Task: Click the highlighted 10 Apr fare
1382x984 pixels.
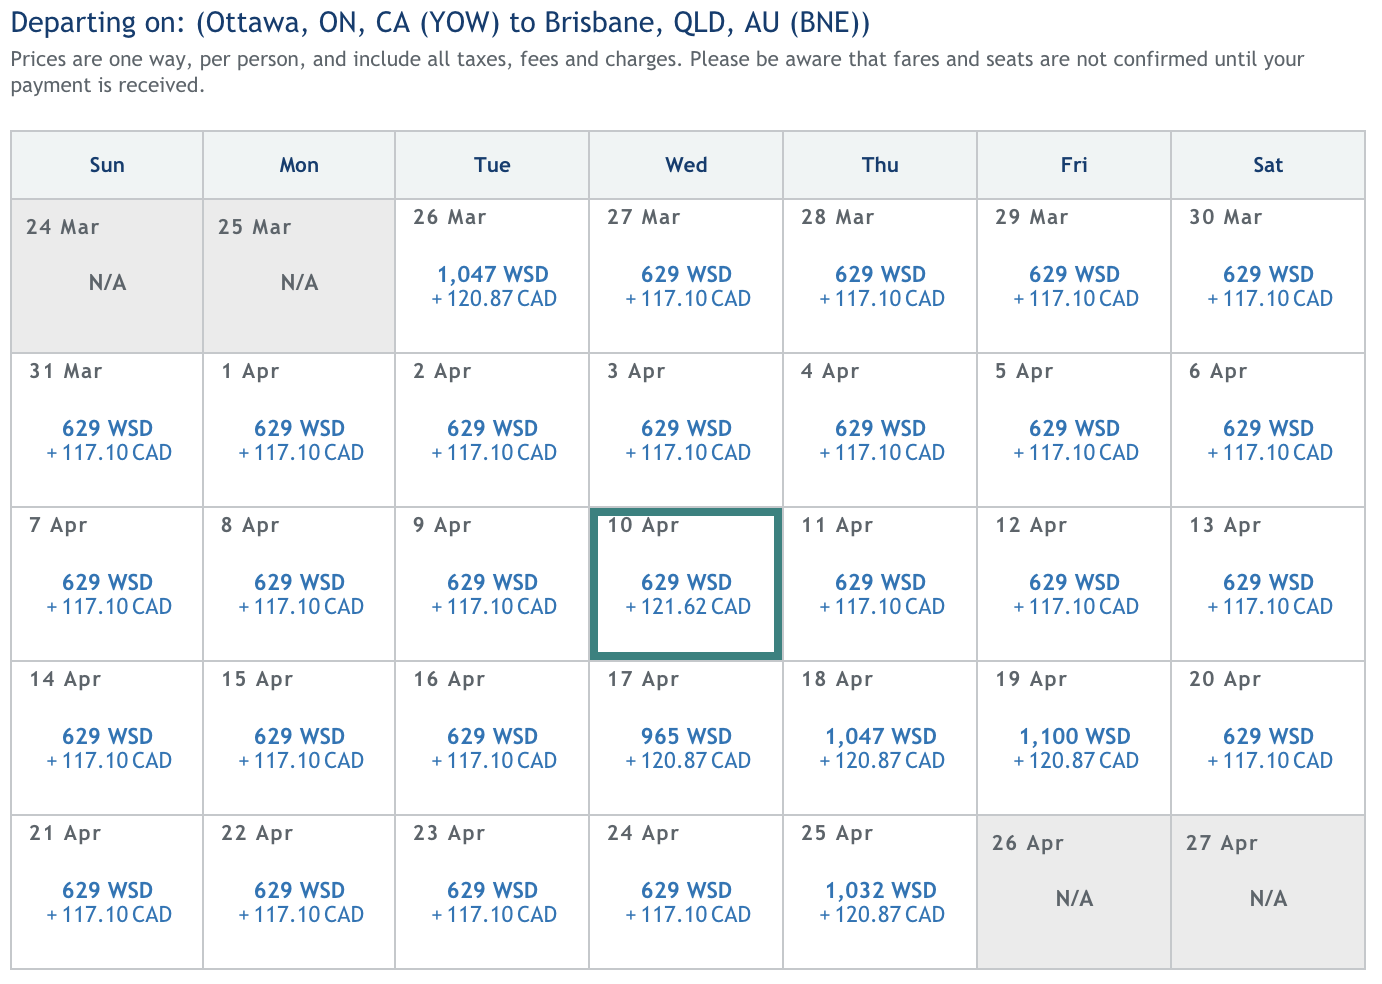Action: 686,584
